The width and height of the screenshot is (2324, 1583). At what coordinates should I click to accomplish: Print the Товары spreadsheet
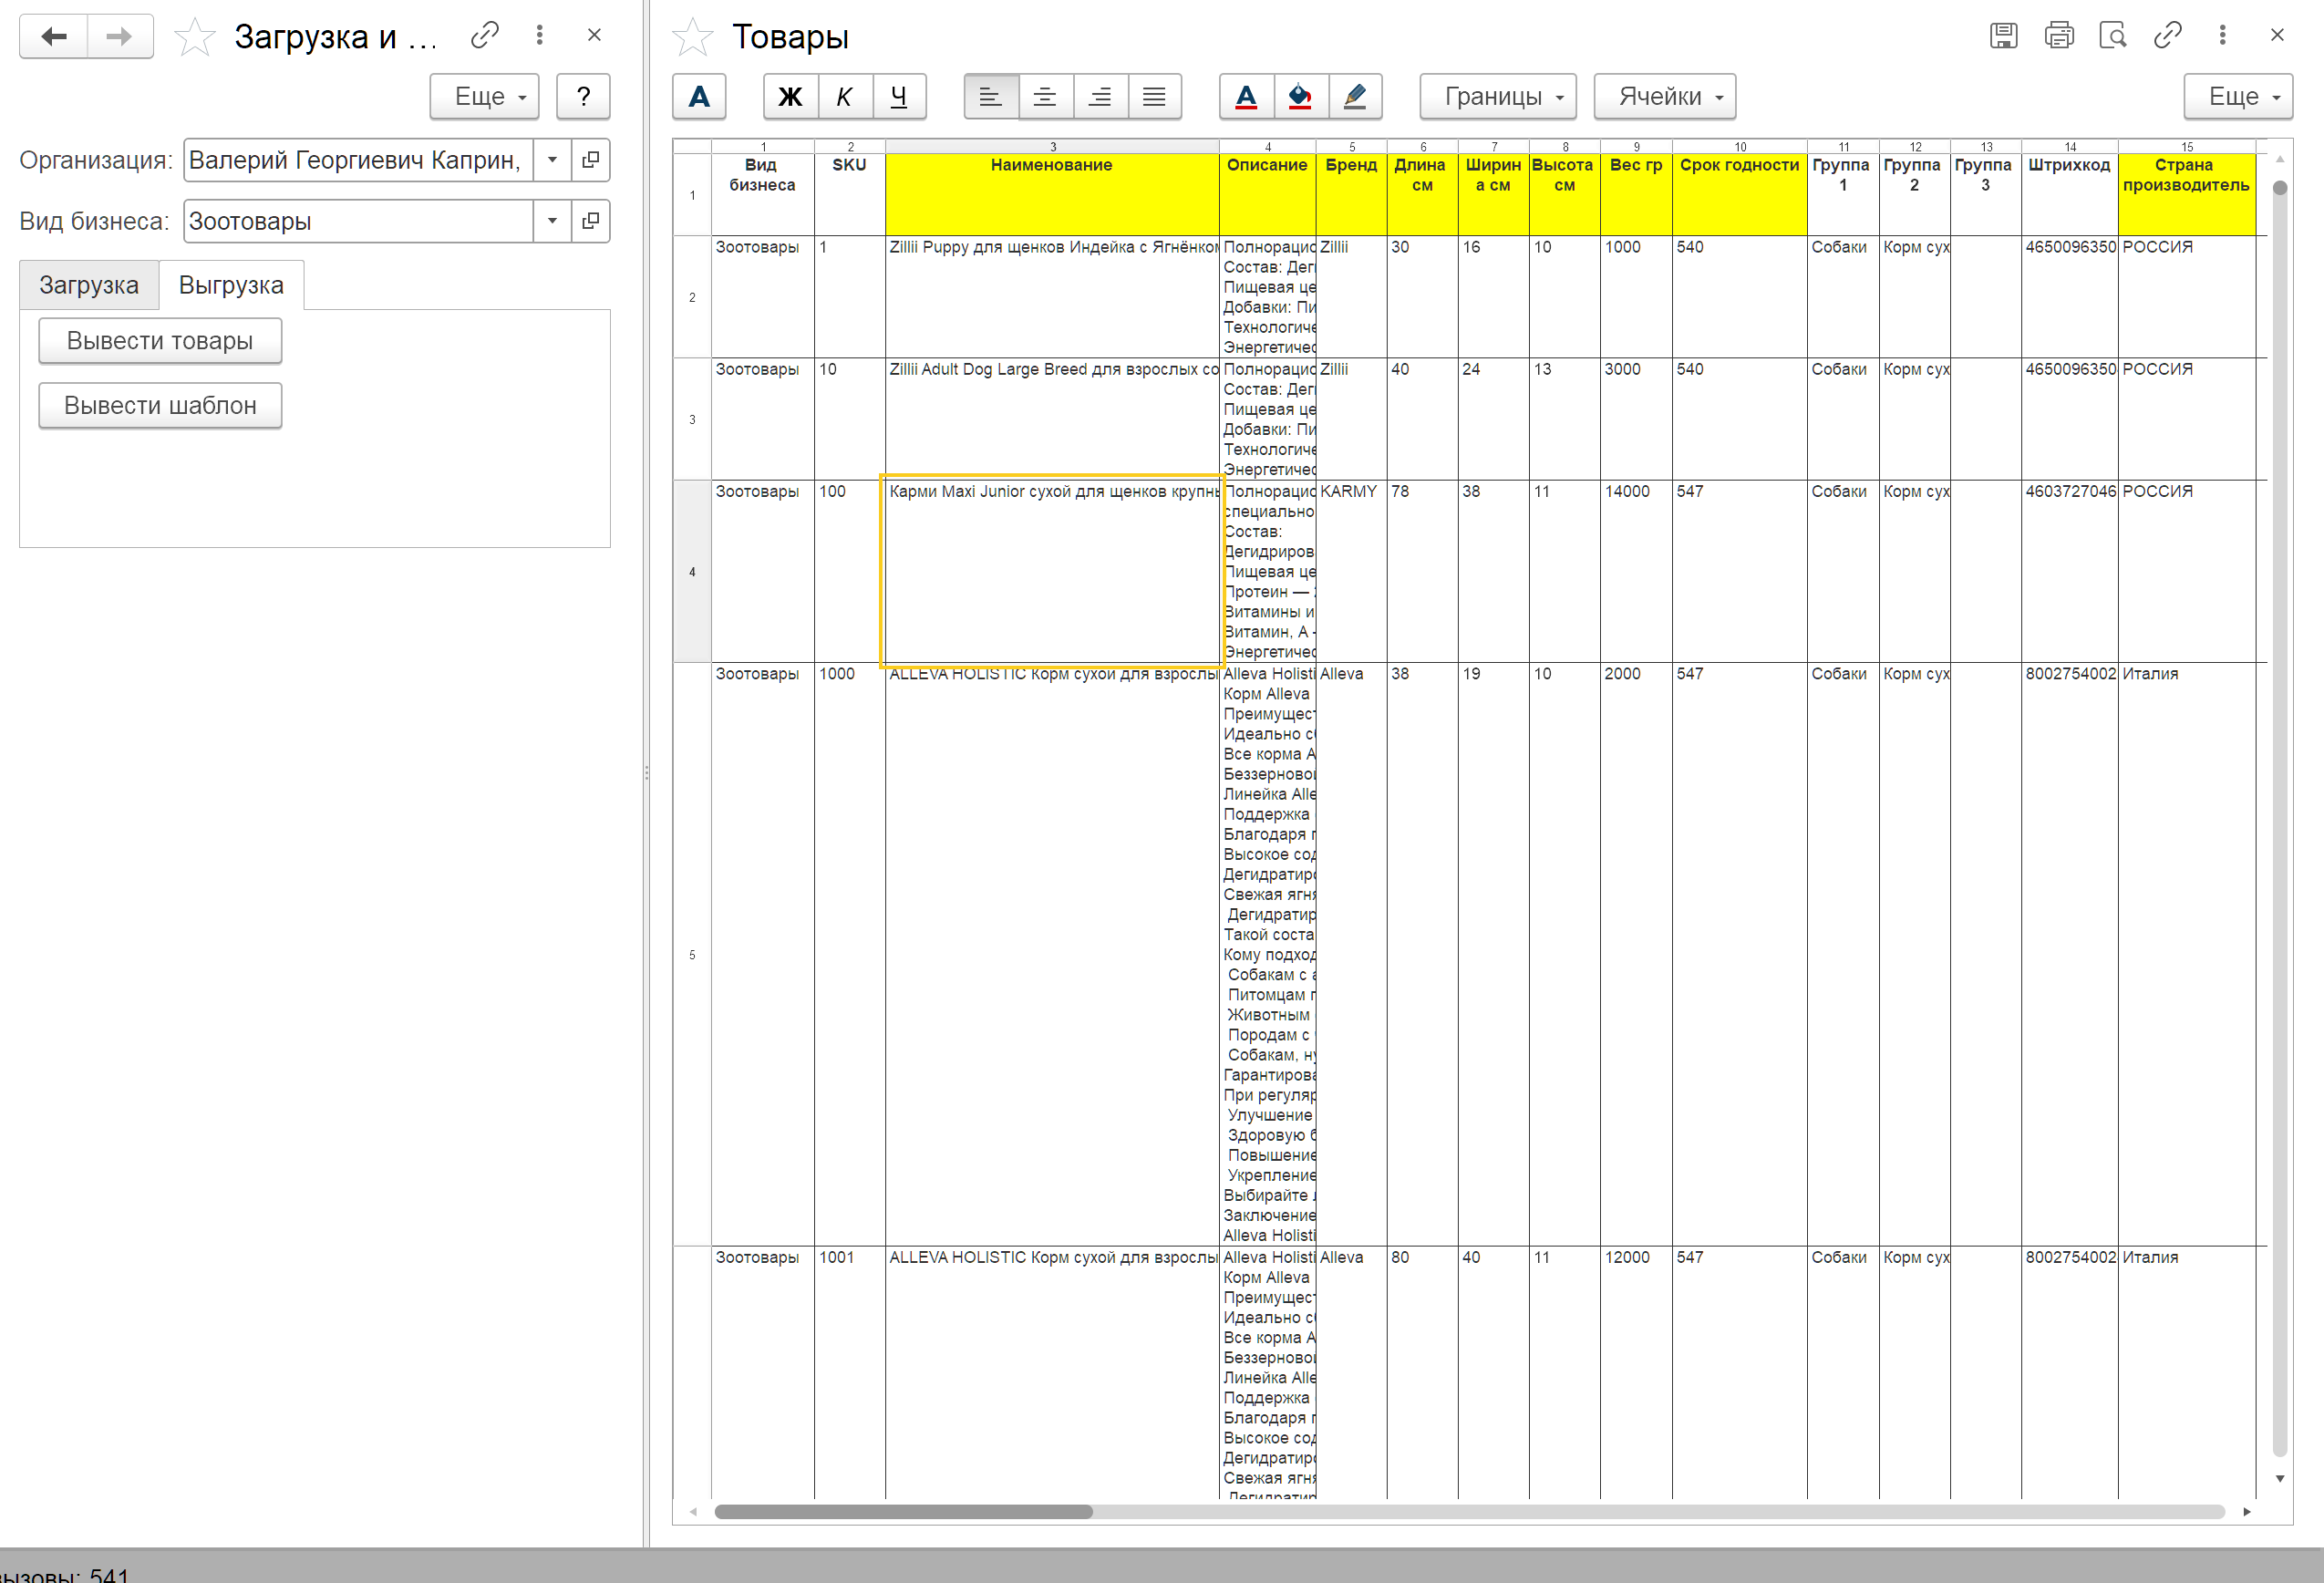click(x=2059, y=36)
